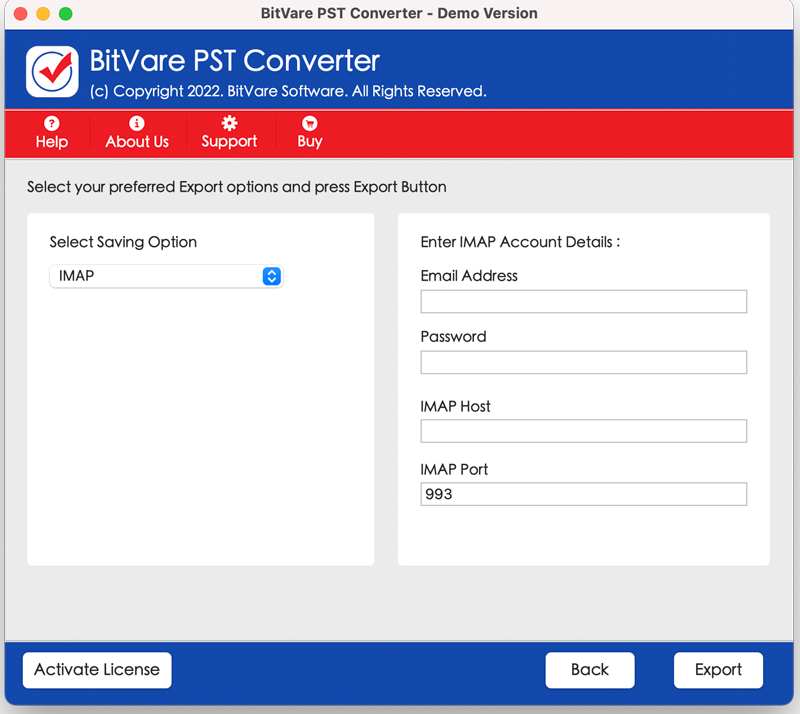Expand the Select Saving Option dropdown
The image size is (800, 714).
pos(166,276)
